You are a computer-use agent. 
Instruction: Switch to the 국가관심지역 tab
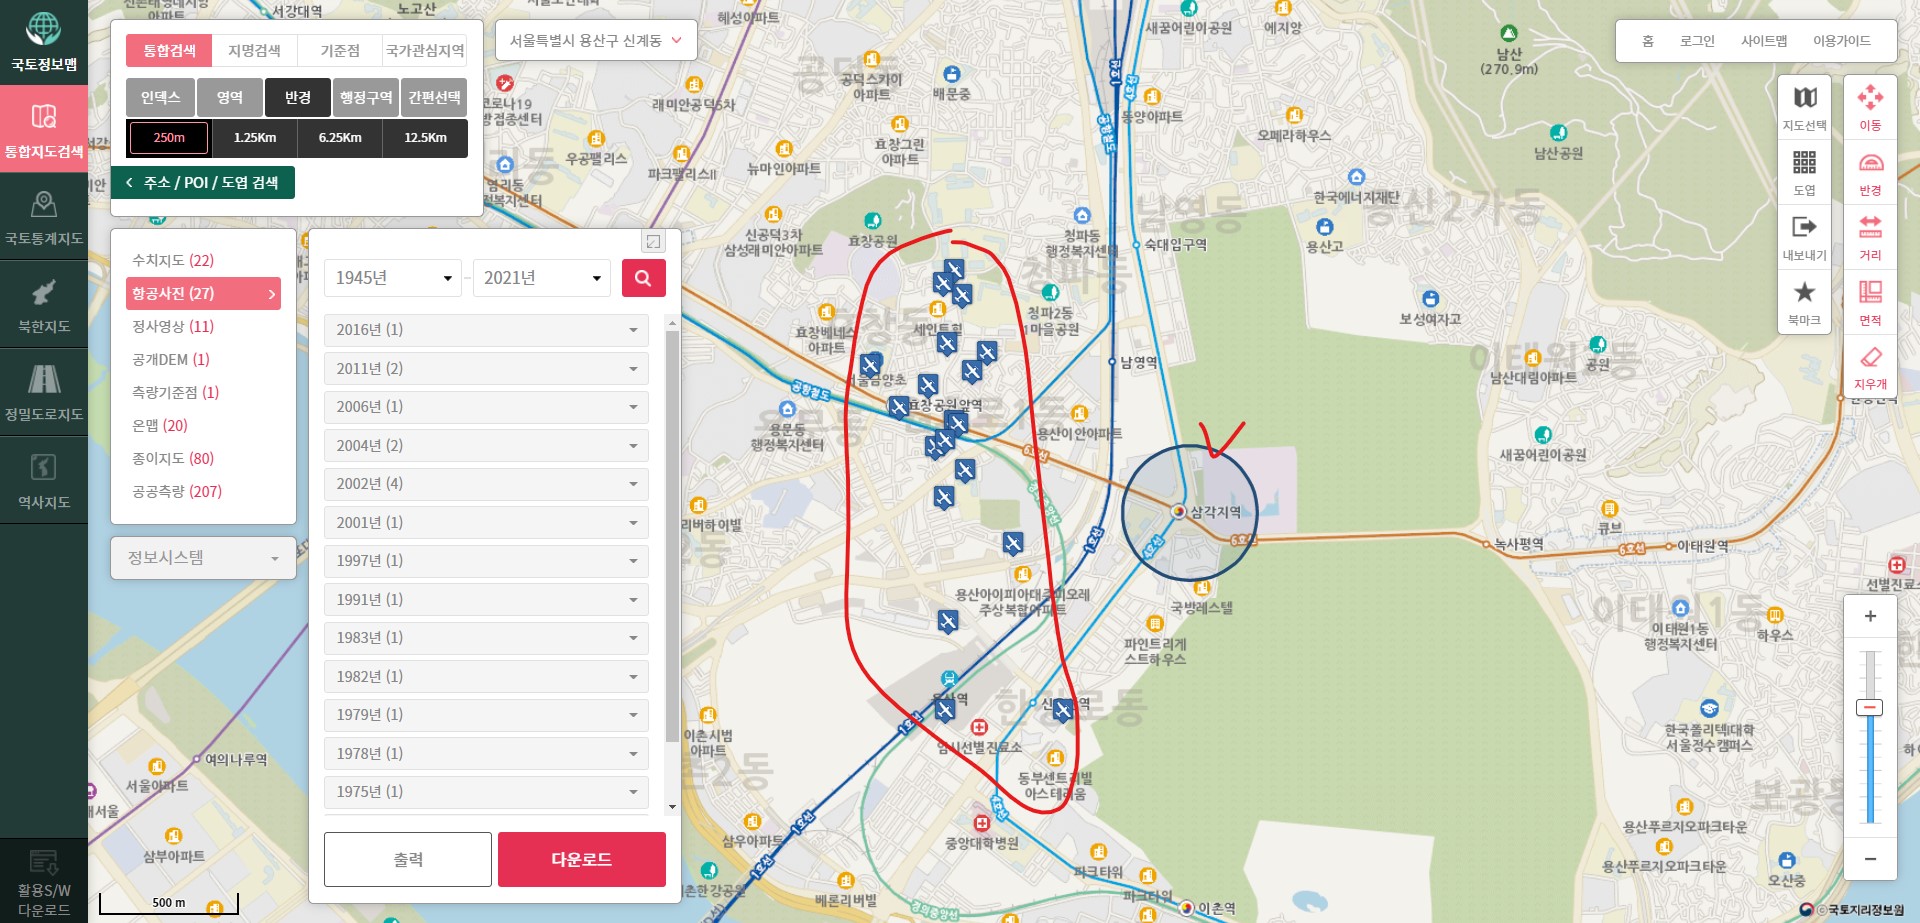425,50
